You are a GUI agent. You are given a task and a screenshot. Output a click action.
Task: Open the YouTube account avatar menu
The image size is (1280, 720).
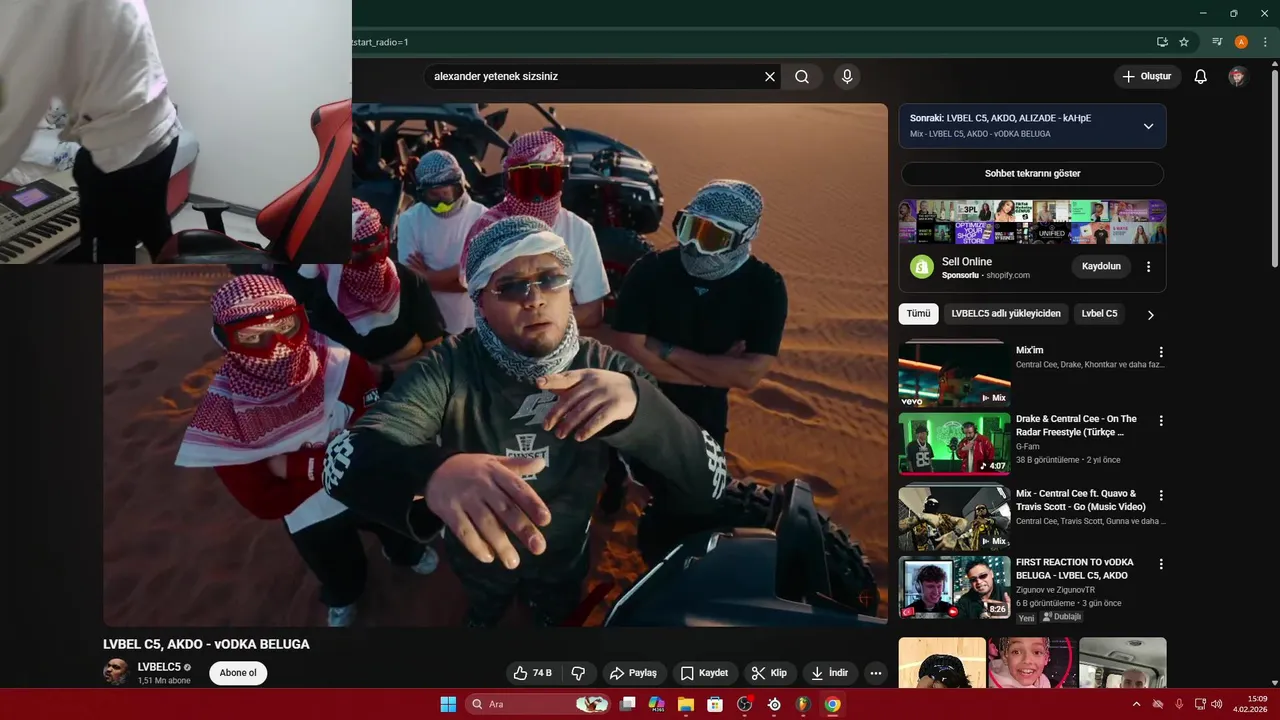[1238, 76]
